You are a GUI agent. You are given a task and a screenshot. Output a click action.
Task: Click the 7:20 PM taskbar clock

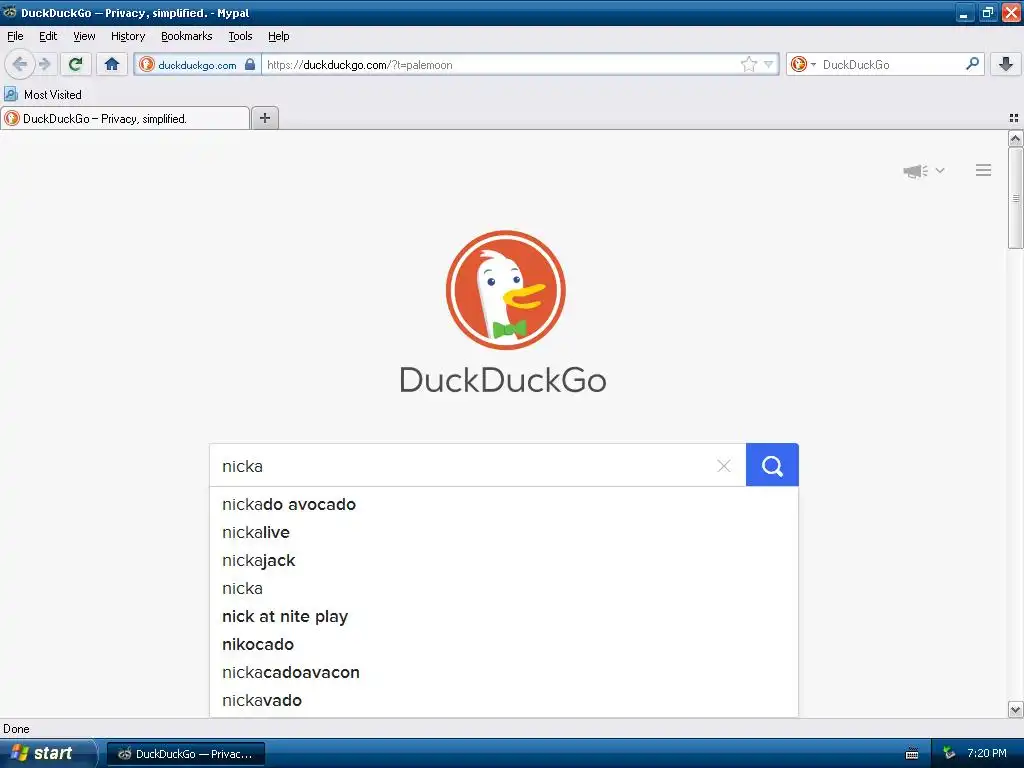(987, 754)
